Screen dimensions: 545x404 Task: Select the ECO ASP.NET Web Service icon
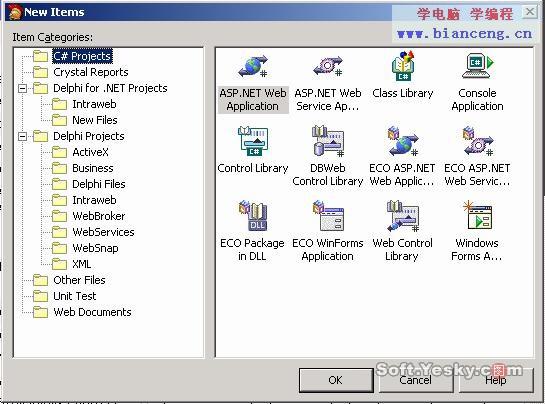(478, 142)
